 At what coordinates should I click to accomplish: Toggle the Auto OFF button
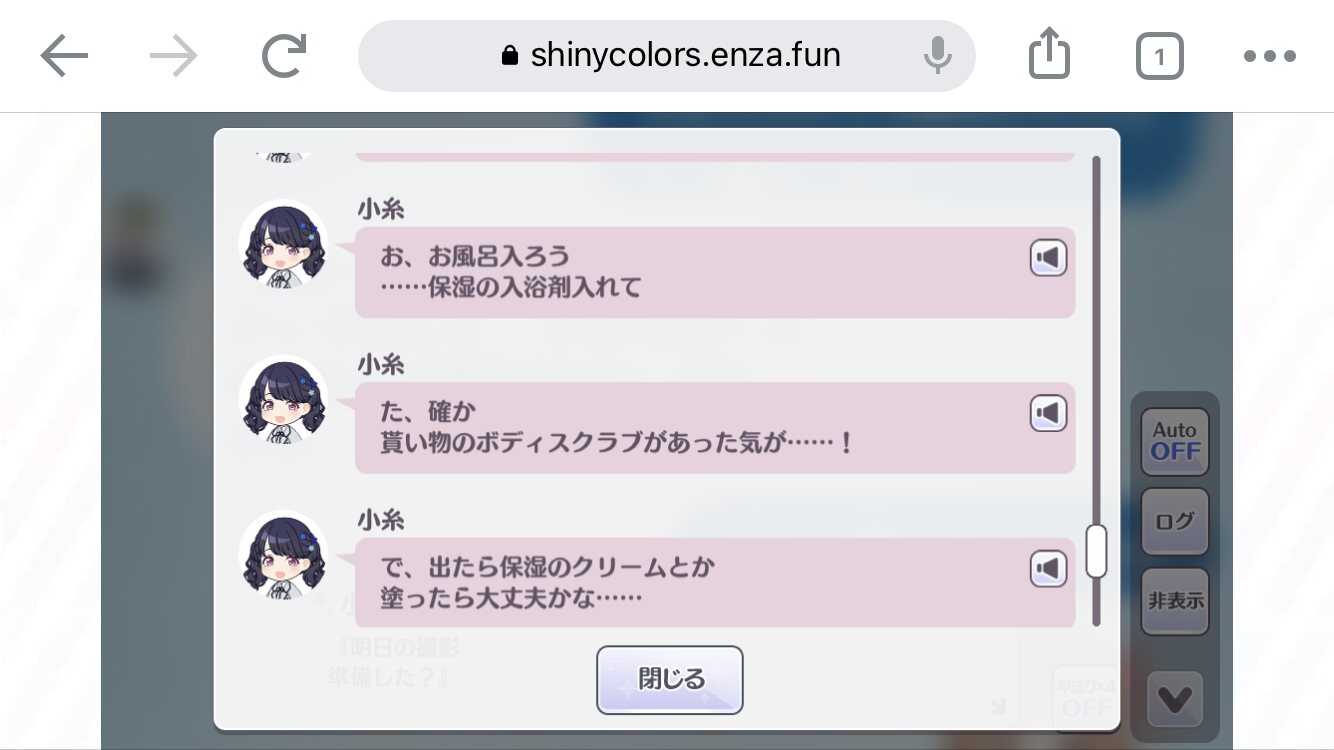[1175, 441]
